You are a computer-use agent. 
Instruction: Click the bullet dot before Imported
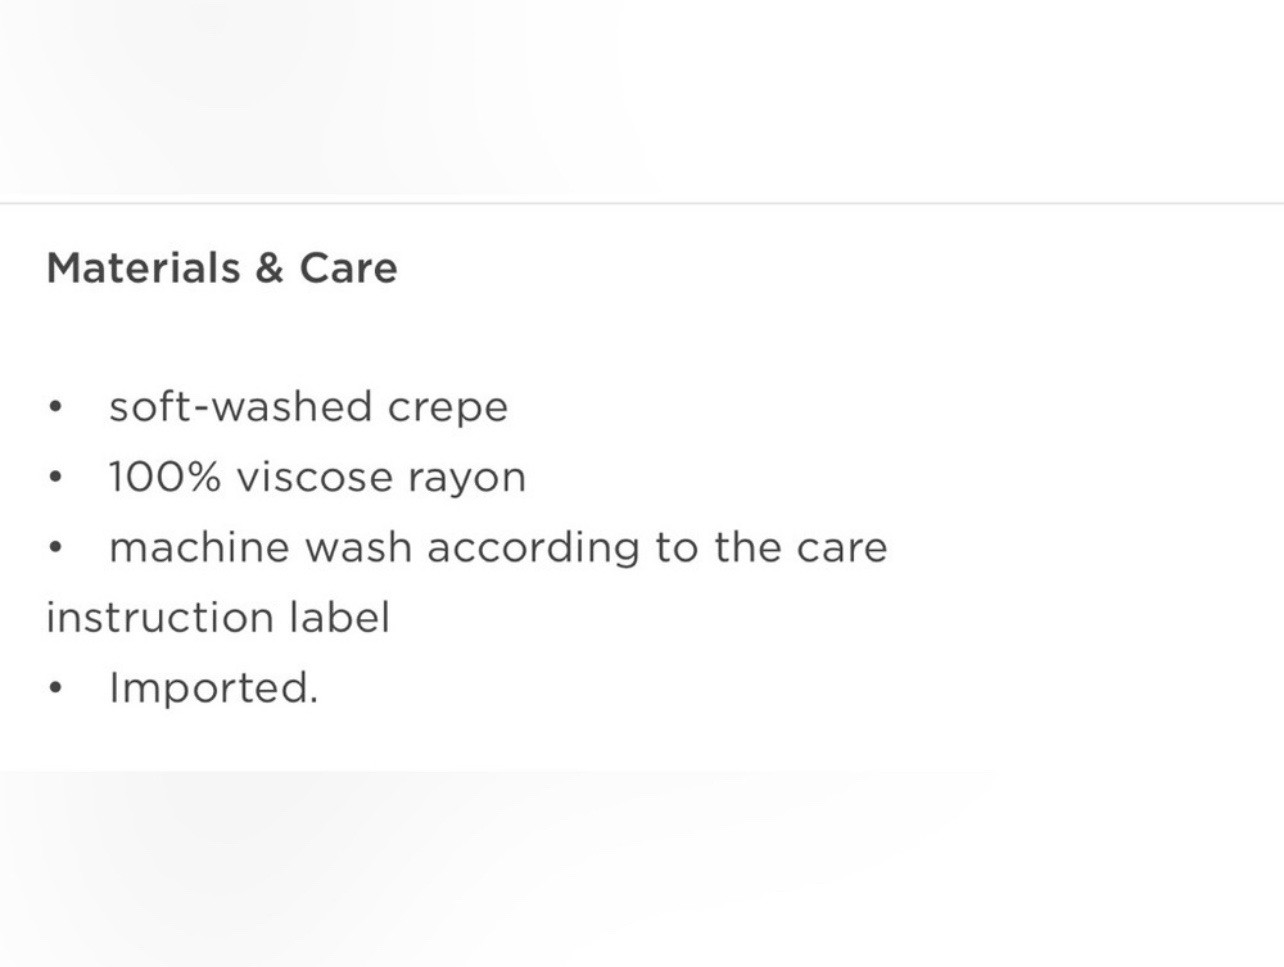tap(56, 688)
